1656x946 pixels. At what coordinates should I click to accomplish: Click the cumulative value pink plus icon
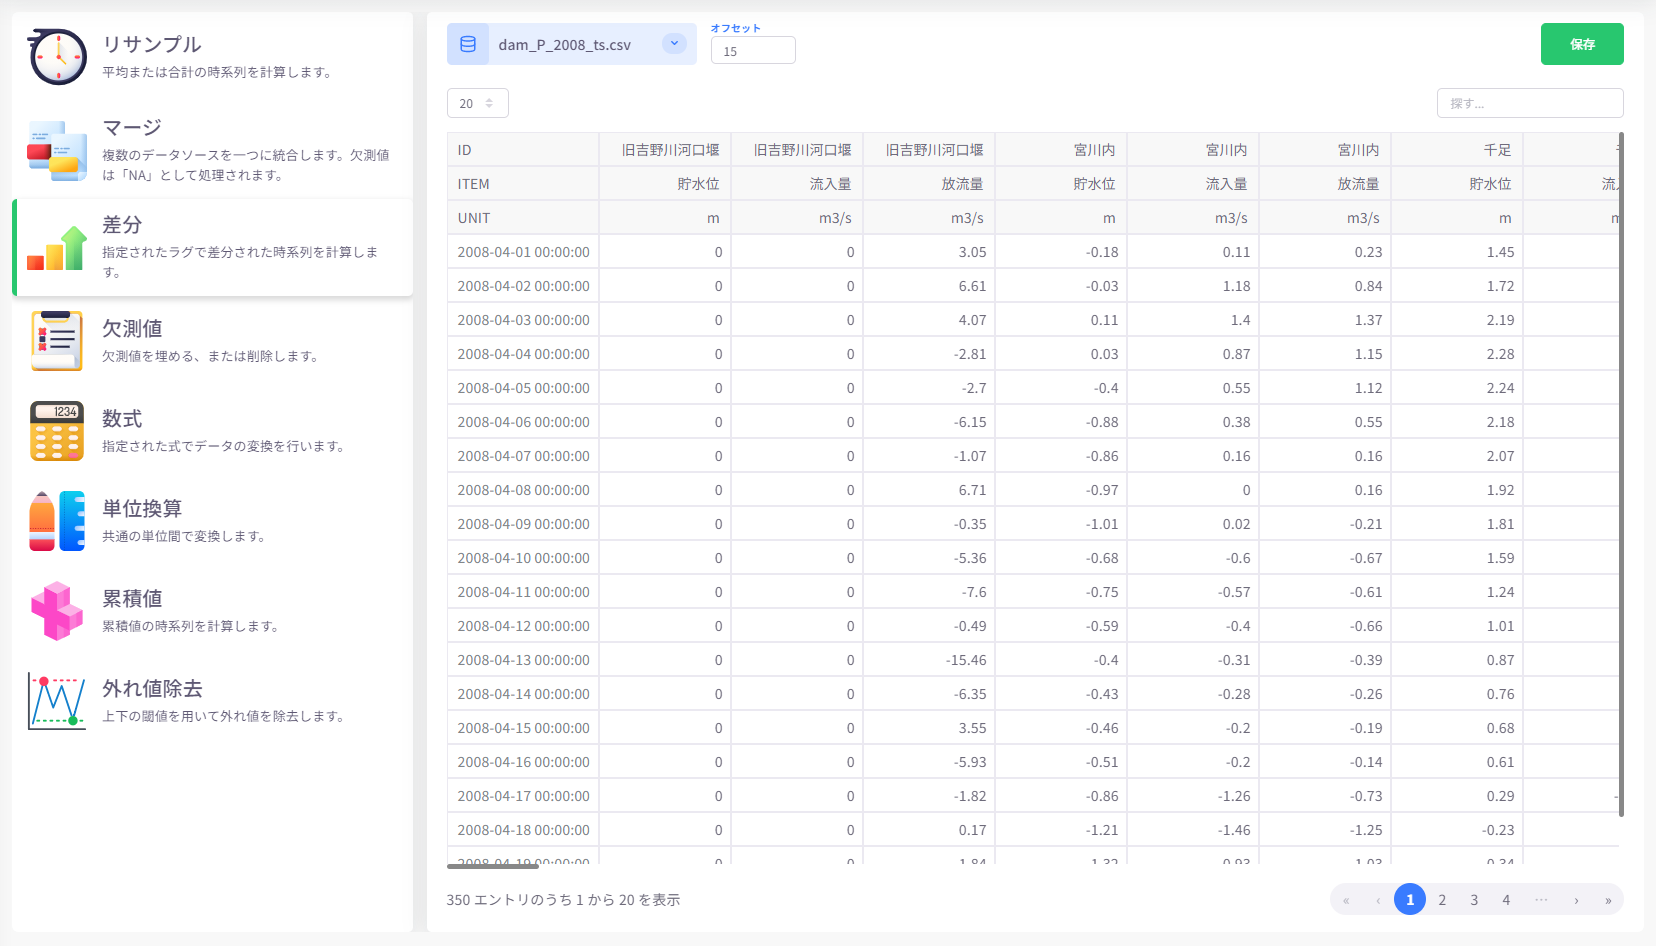tap(57, 611)
